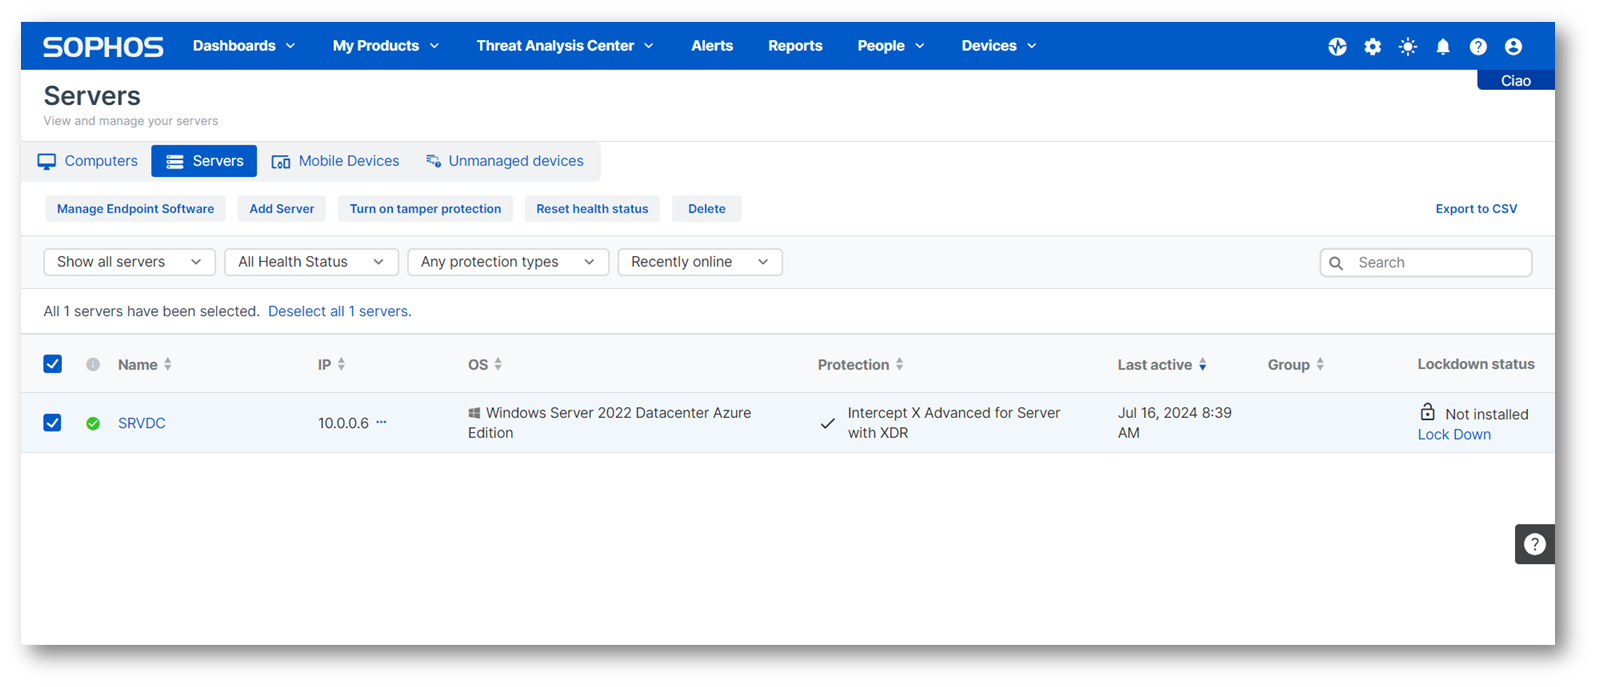Image resolution: width=1597 pixels, height=687 pixels.
Task: Open the All Health Status dropdown
Action: [x=311, y=262]
